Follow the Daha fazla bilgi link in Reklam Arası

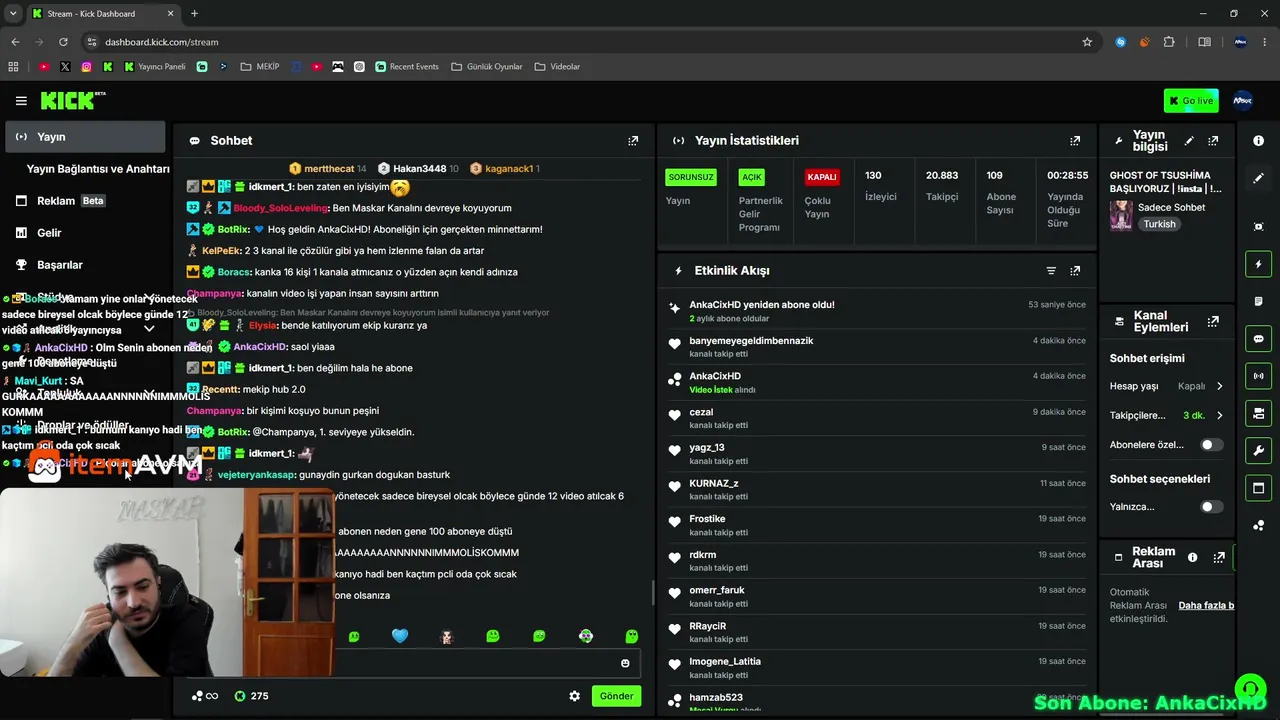point(1206,605)
